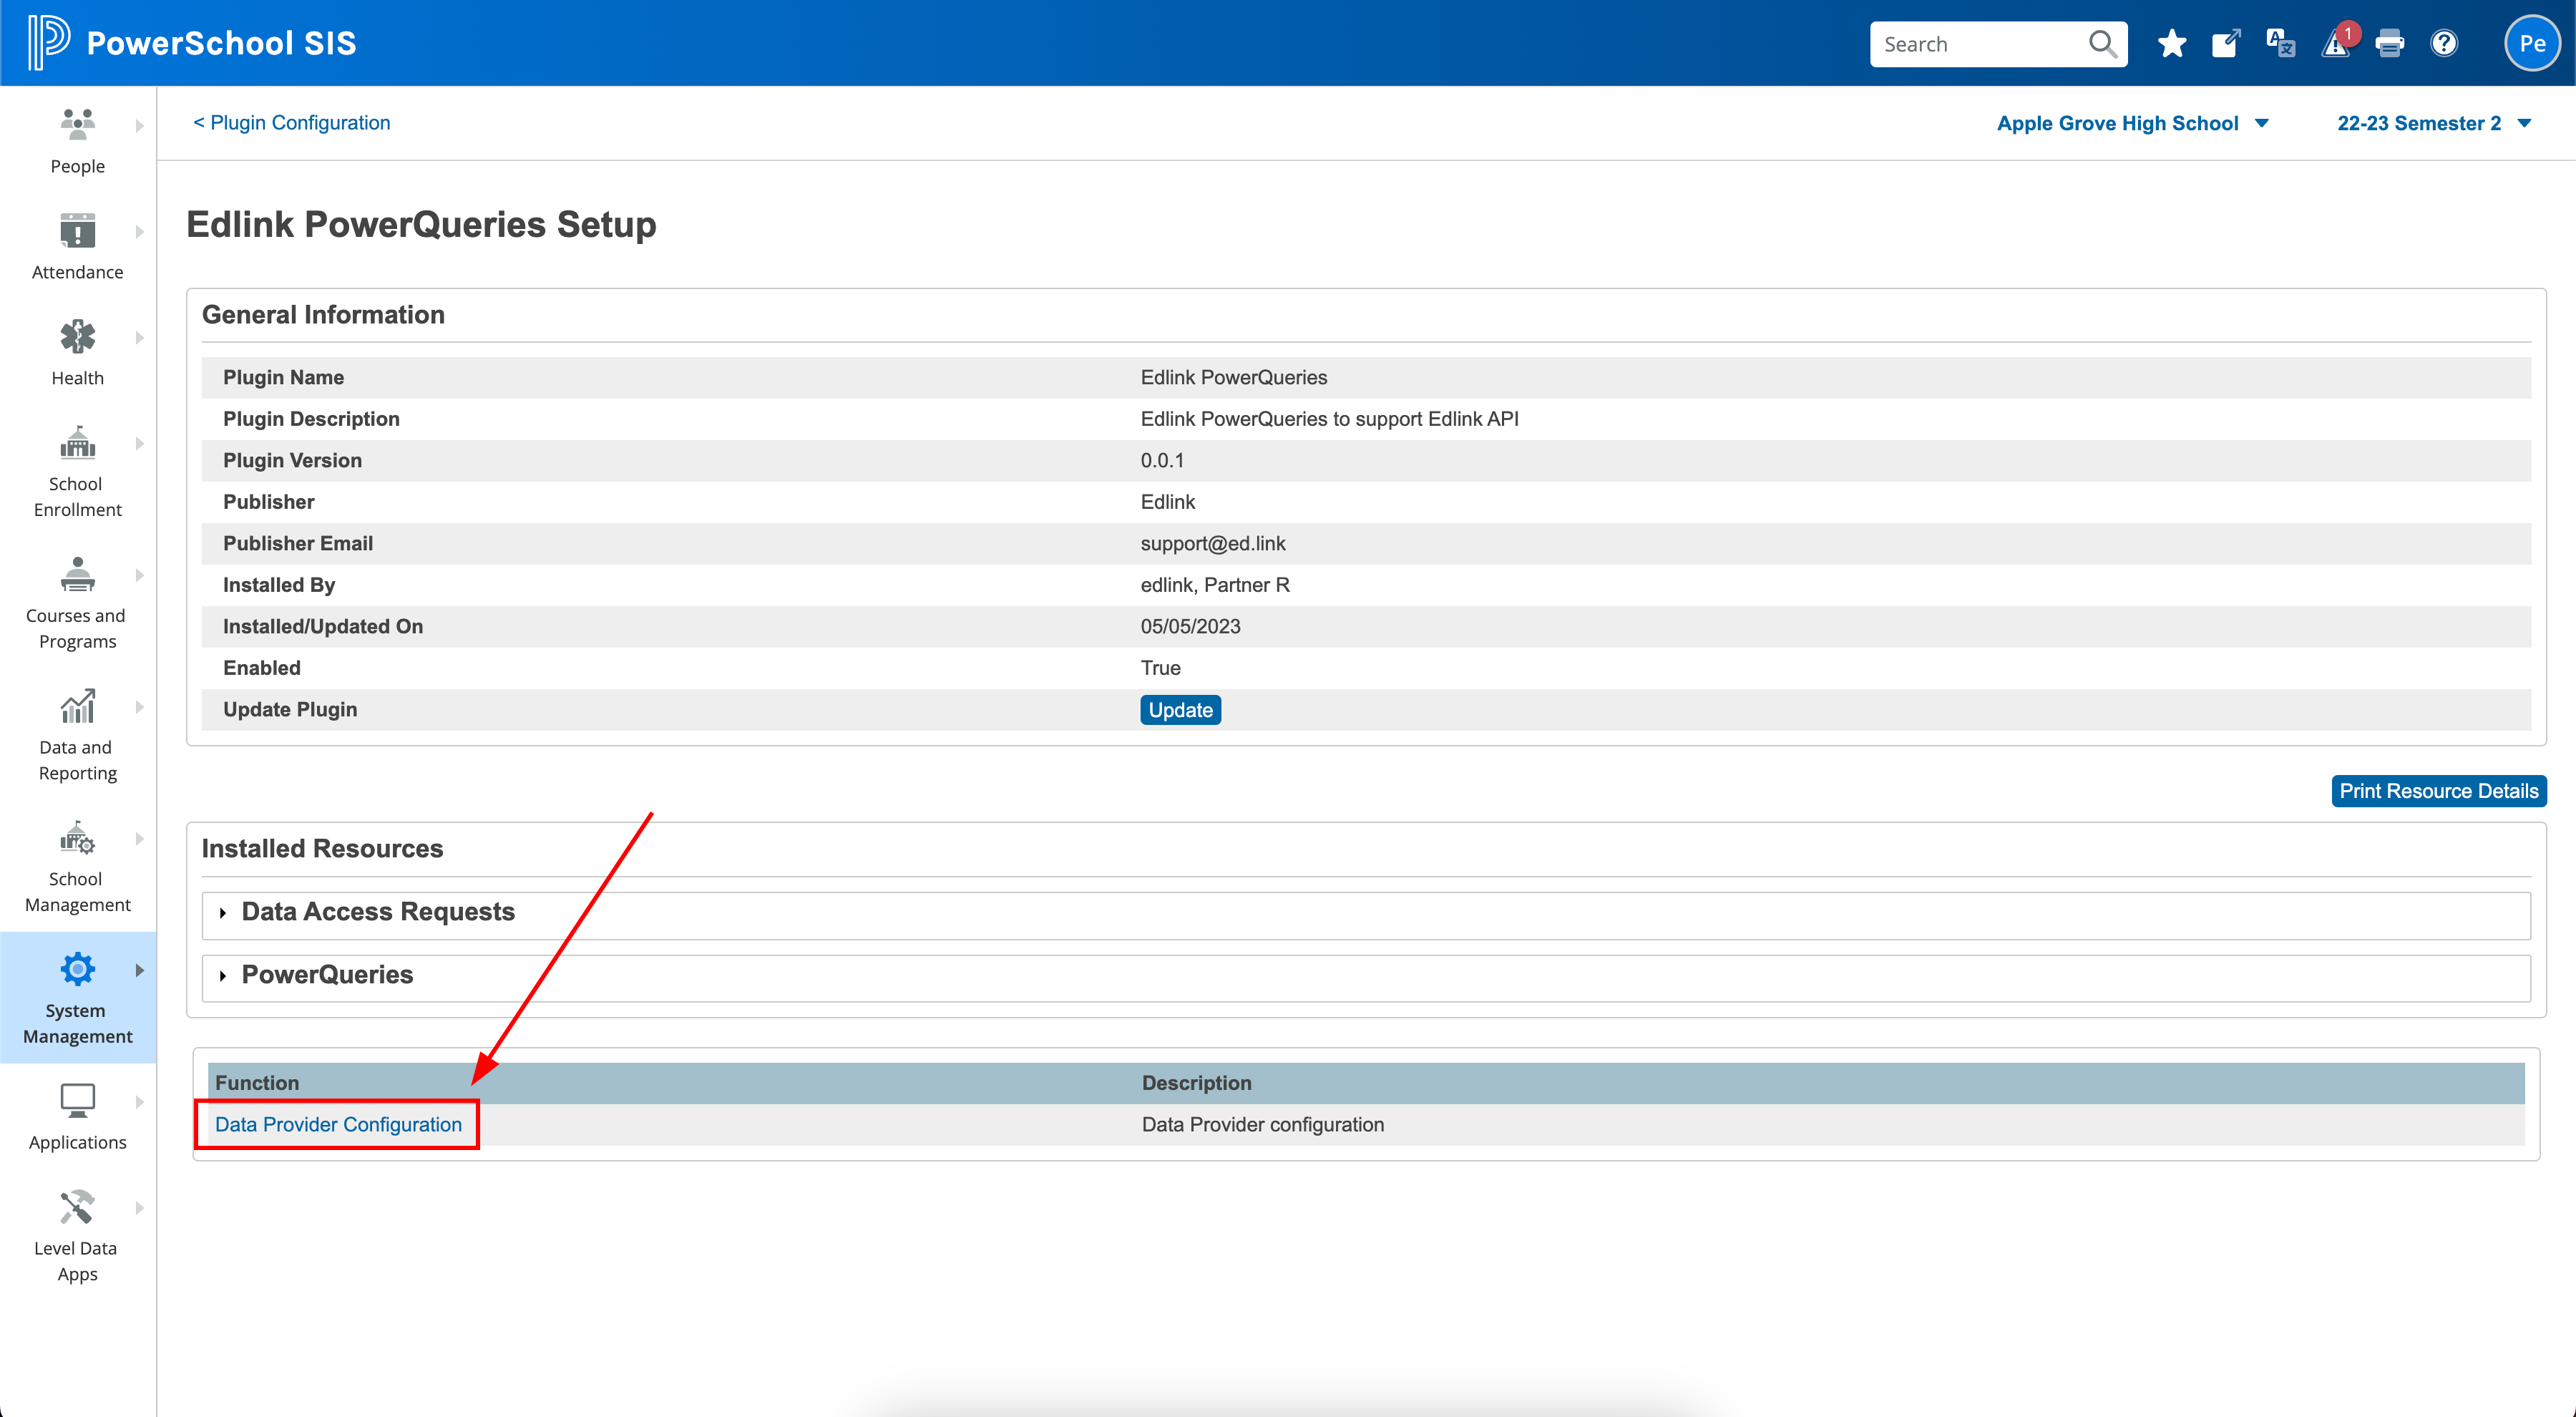Screen dimensions: 2576x1417
Task: Click the external link icon in header
Action: coord(2226,44)
